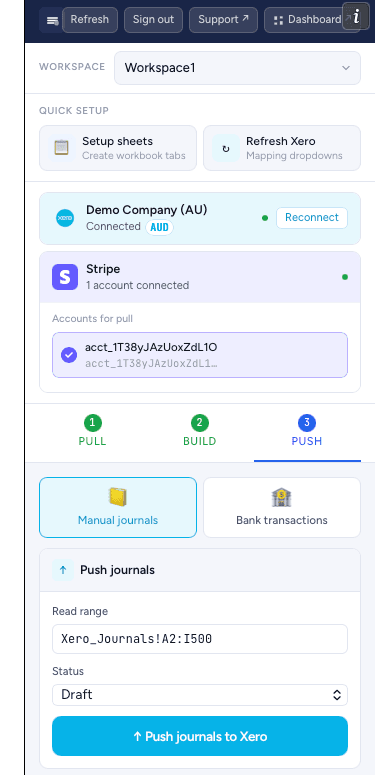Open the menu icon left of Refresh
Screen dimensions: 375x775
tap(51, 20)
